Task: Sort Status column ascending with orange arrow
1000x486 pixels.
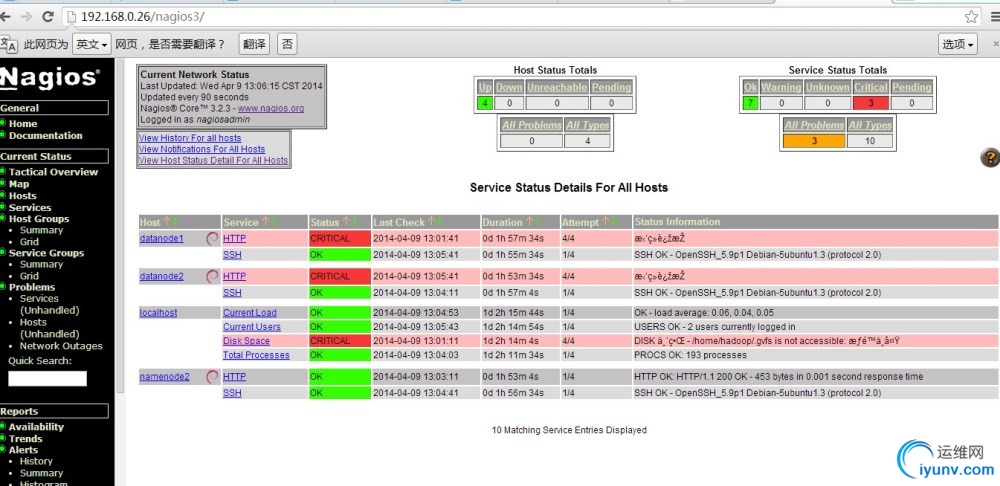Action: (346, 221)
